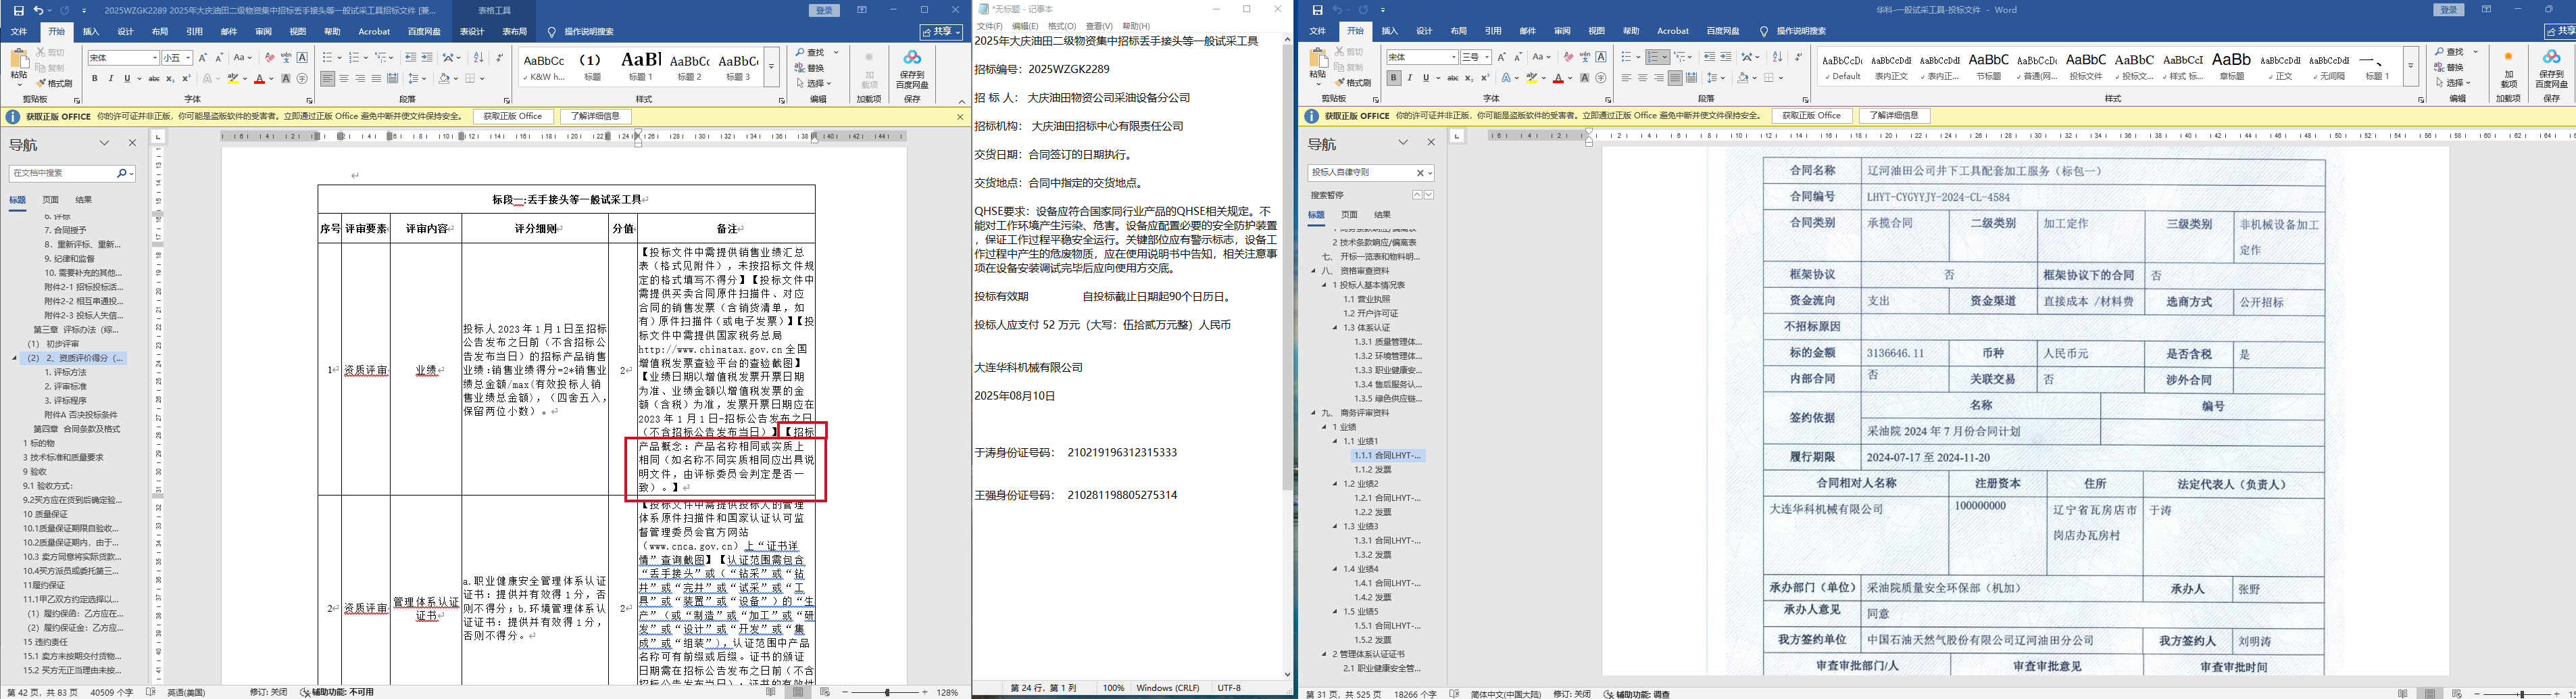Click 替换 (Replace) in the left Word window
The image size is (2576, 699).
(x=810, y=68)
